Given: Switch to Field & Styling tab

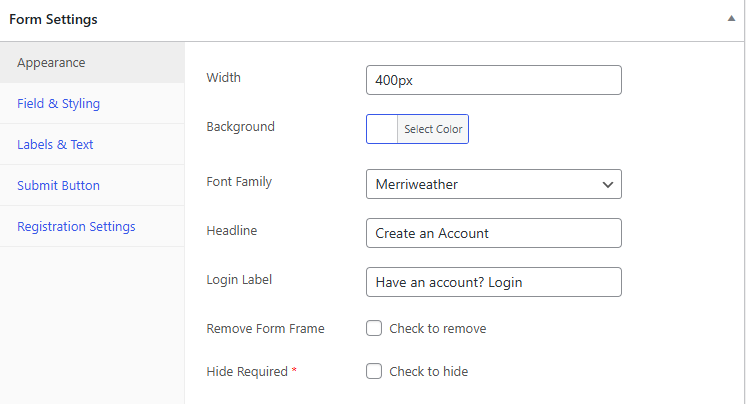Looking at the screenshot, I should [92, 103].
